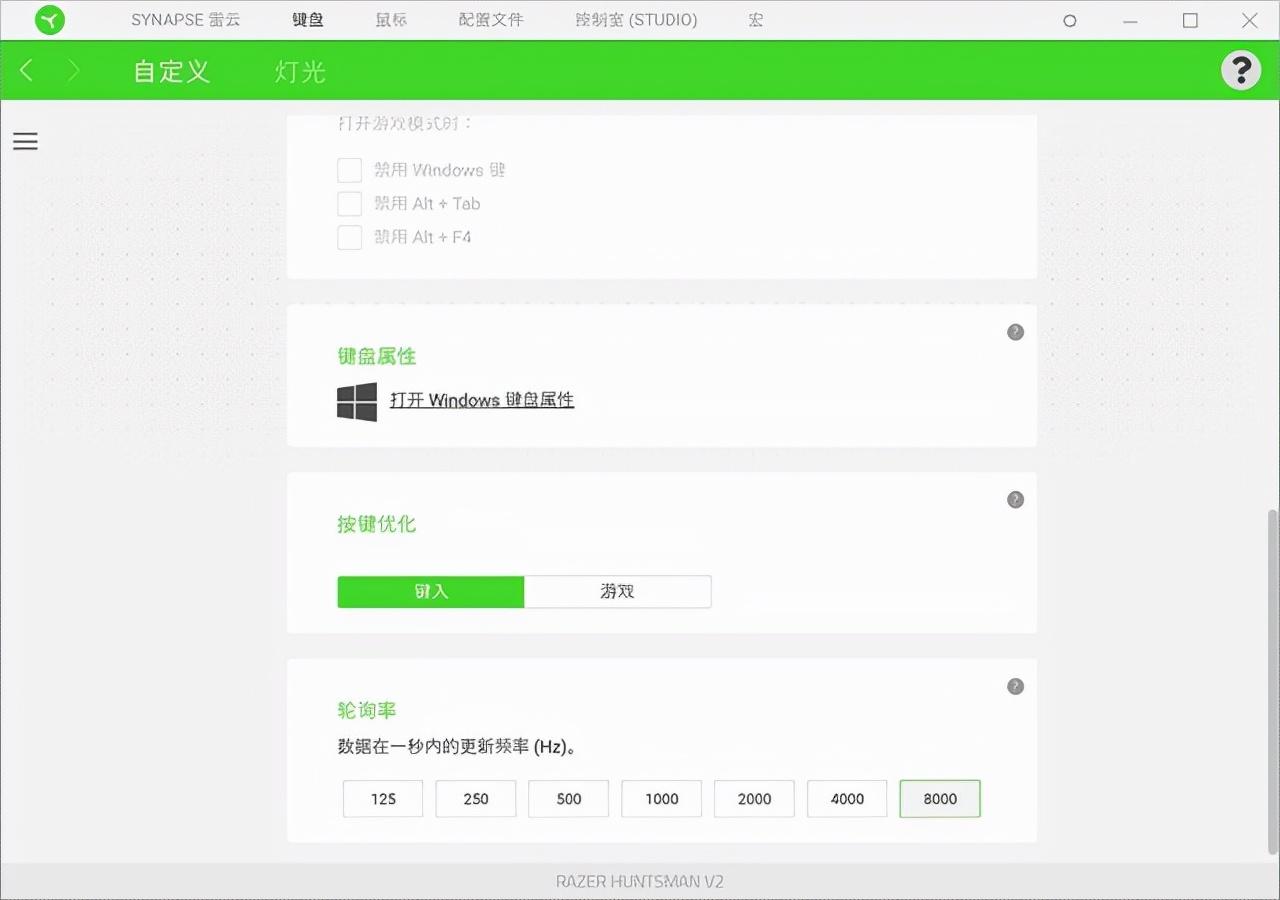Switch to the 键盘 tab
1280x900 pixels.
pos(309,20)
